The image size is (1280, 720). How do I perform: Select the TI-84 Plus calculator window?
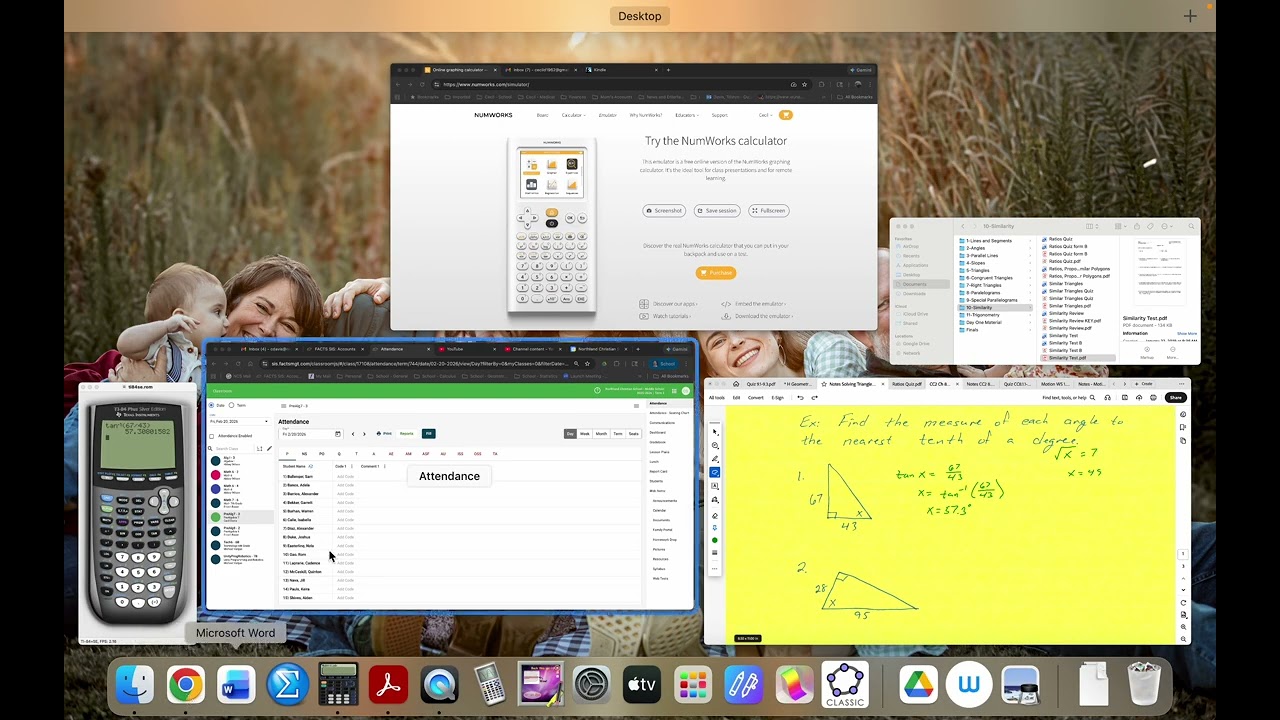pos(138,513)
